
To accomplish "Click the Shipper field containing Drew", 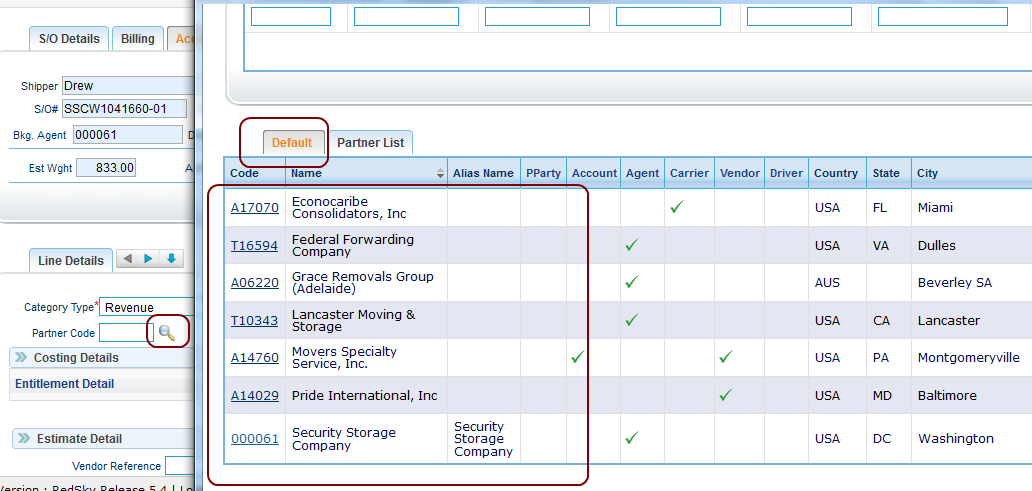I will (x=128, y=86).
